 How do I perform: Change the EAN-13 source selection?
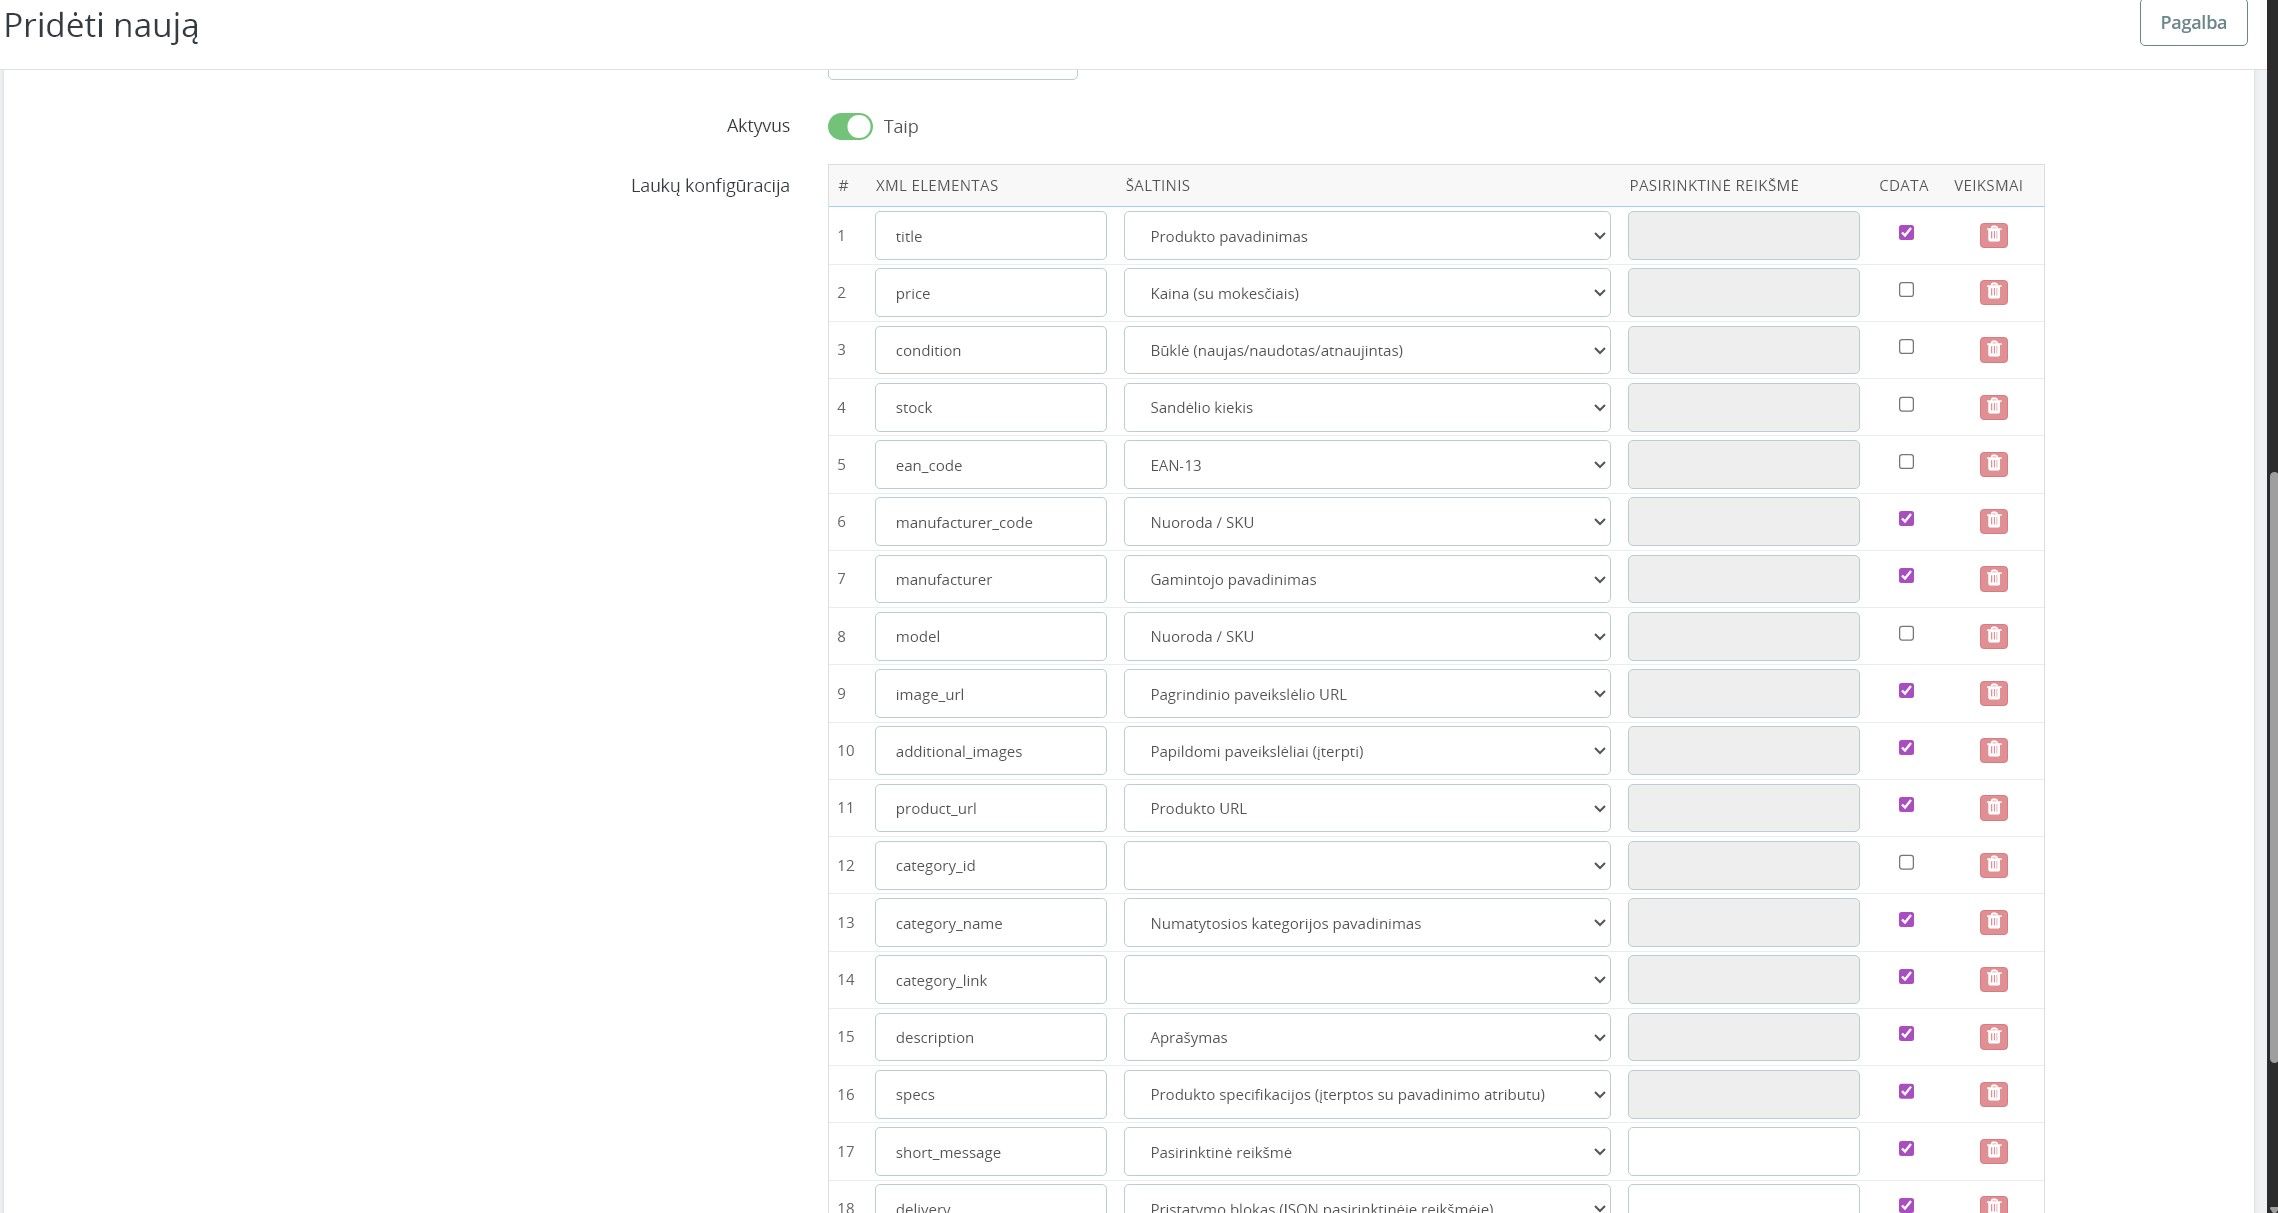click(x=1366, y=465)
